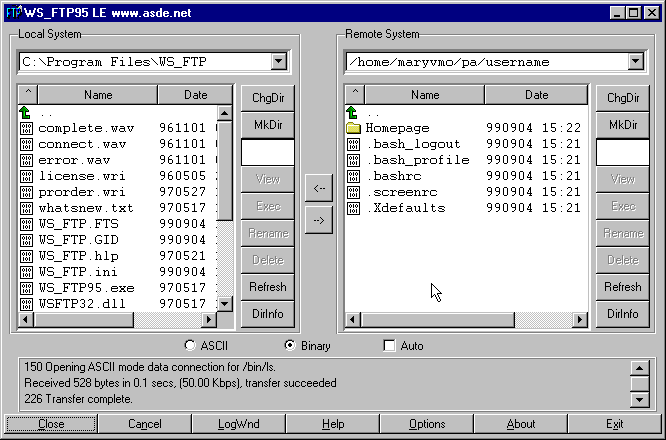Select the Homepage folder name

(x=398, y=128)
